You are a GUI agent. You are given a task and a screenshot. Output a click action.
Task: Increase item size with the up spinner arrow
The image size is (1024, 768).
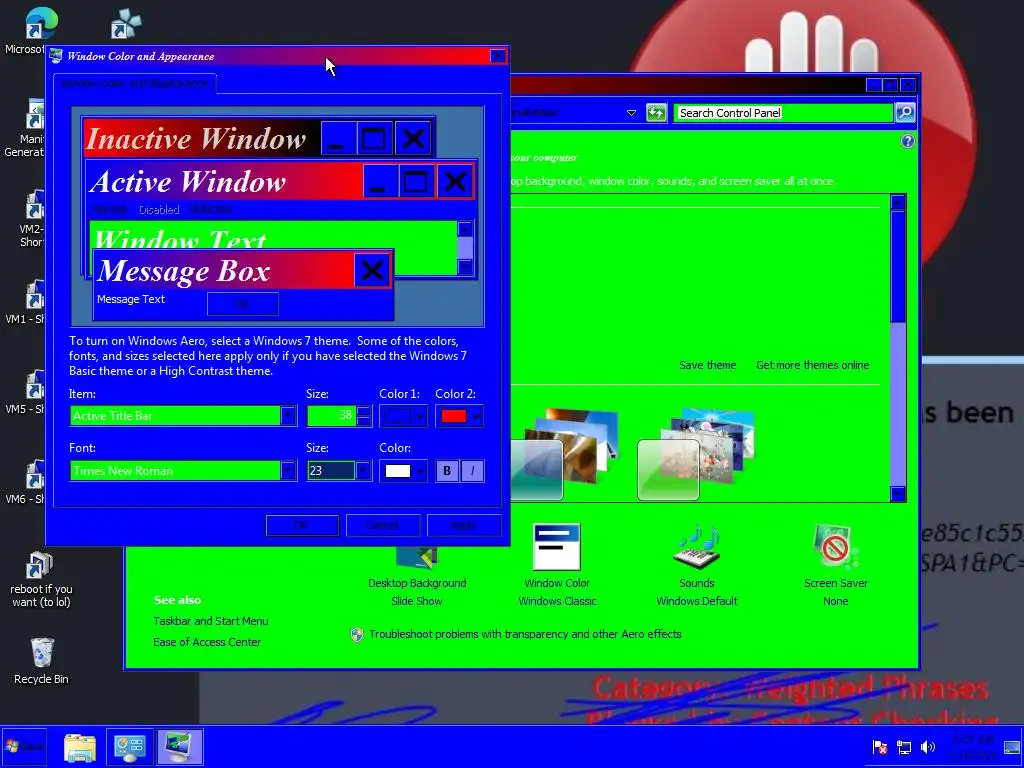click(364, 411)
